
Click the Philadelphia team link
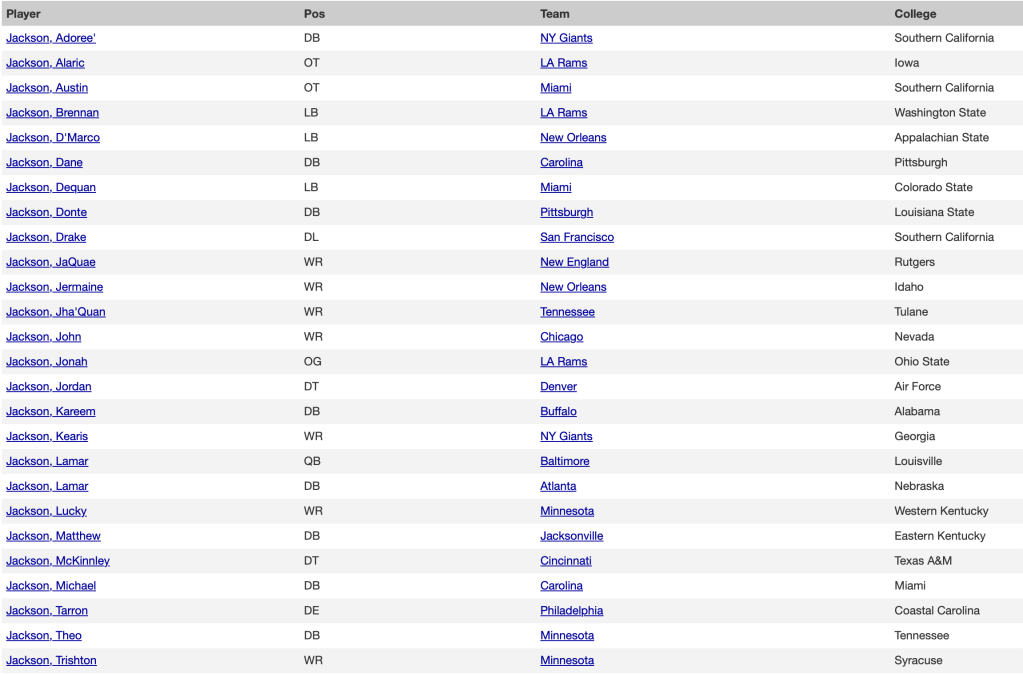coord(572,610)
